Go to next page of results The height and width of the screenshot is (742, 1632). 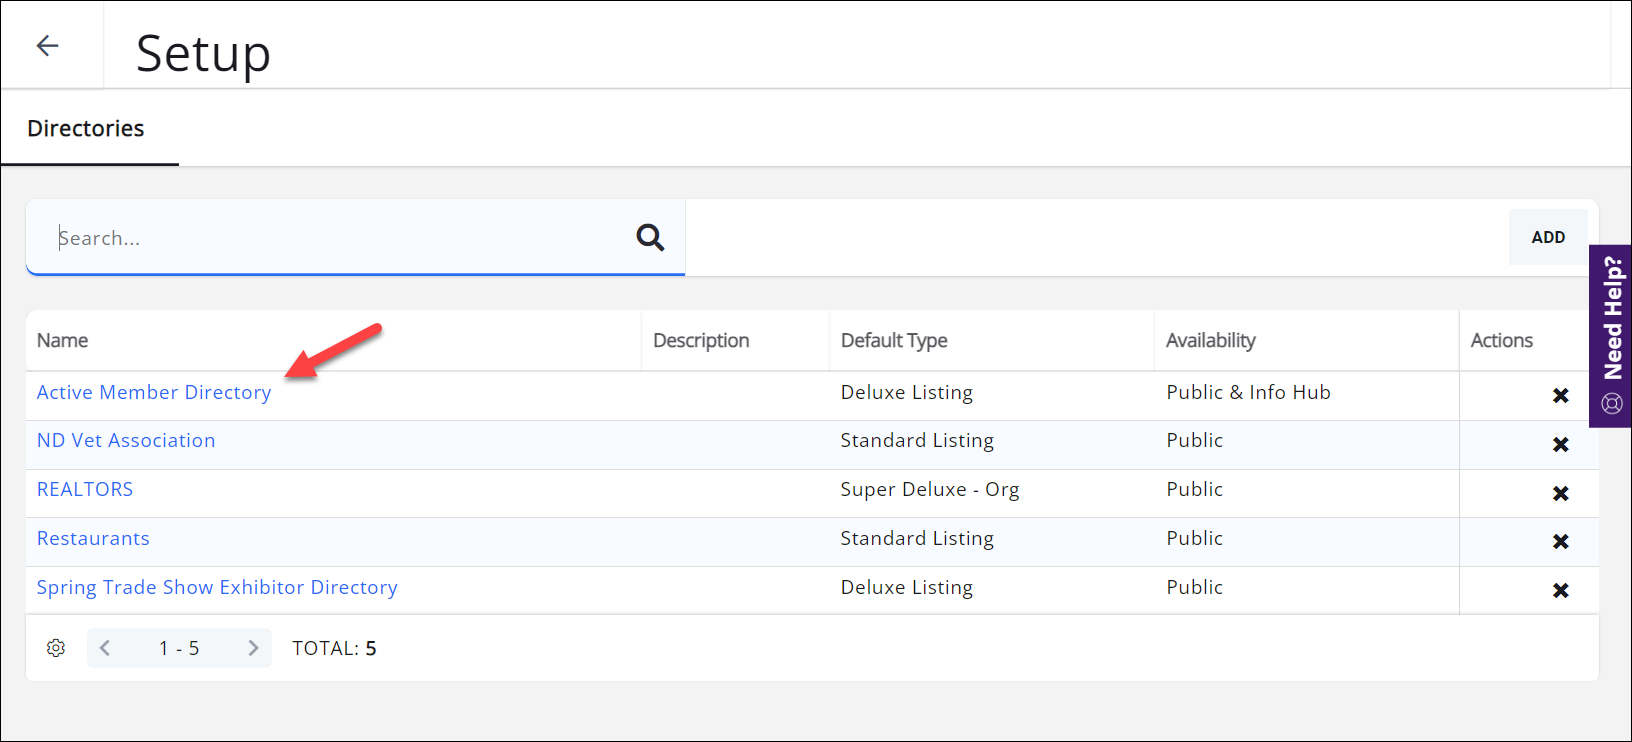(x=253, y=648)
